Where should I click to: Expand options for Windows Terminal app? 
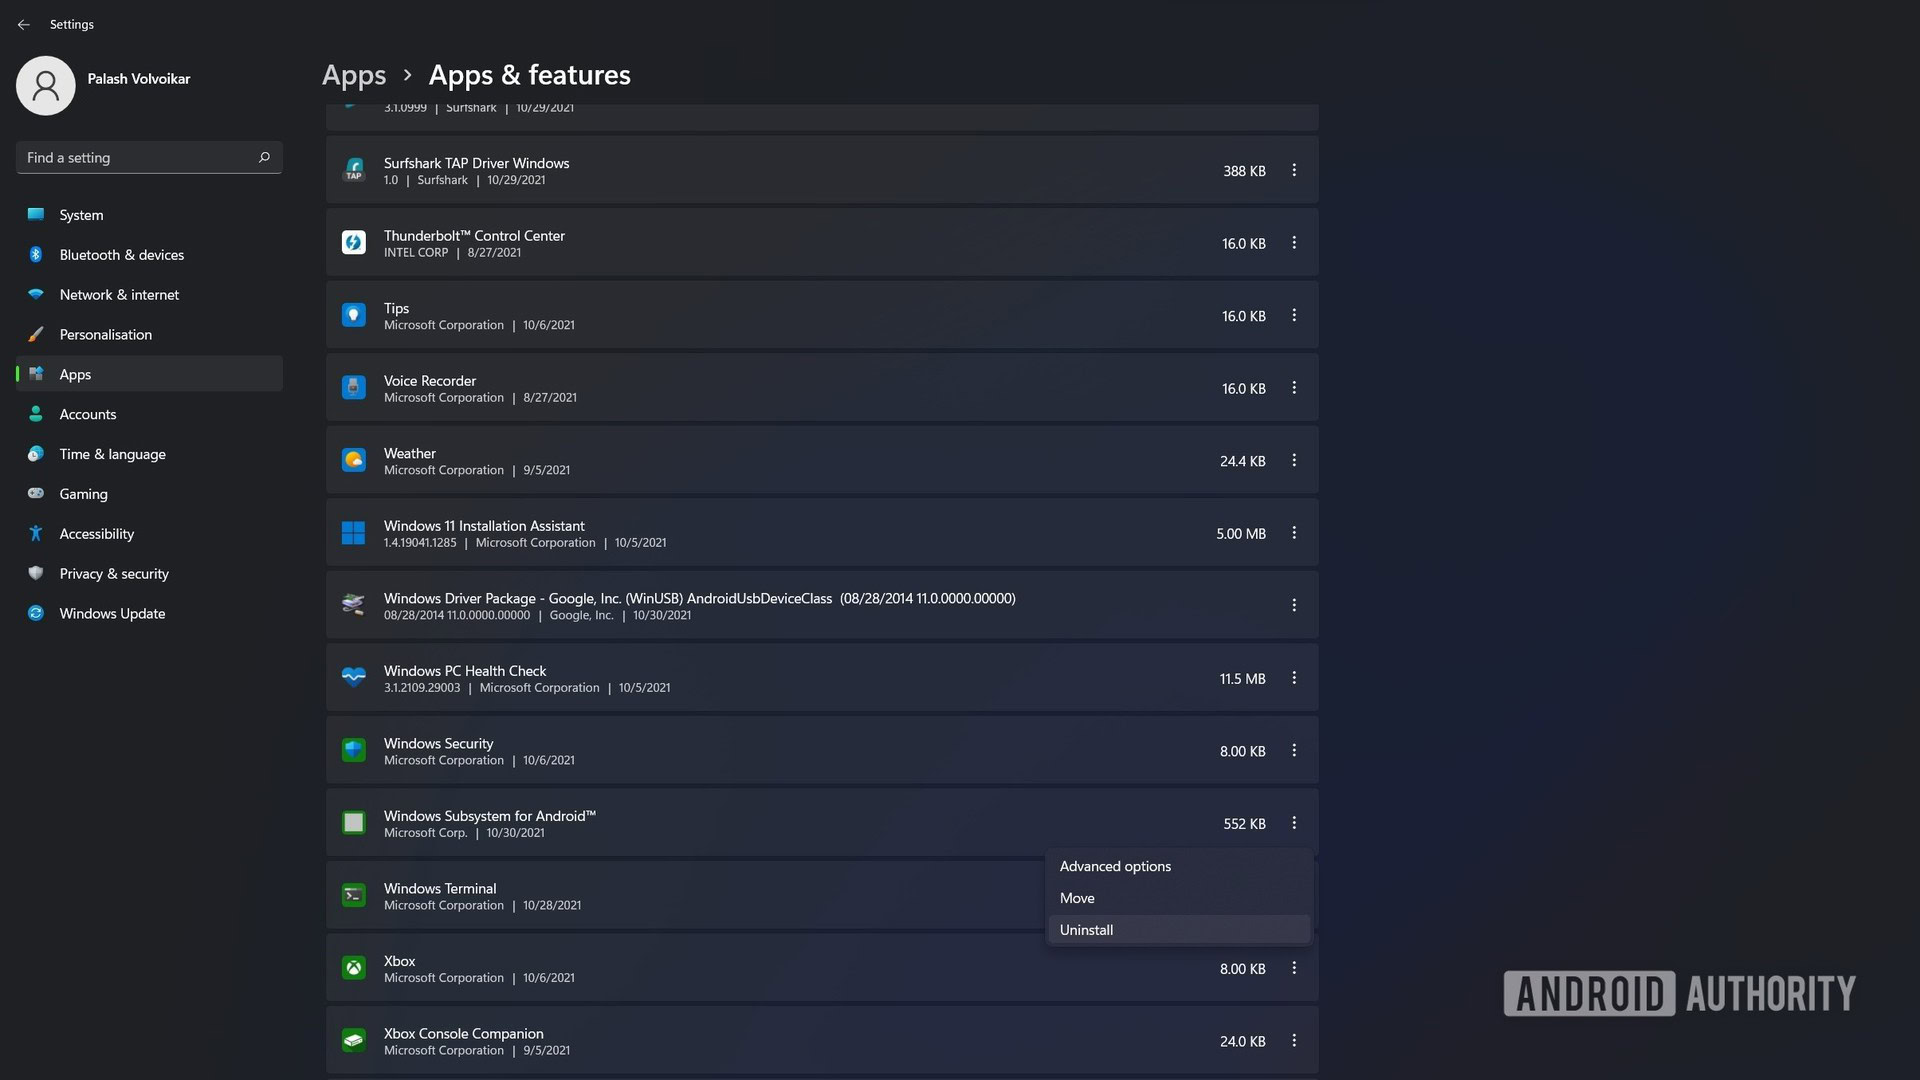[1294, 895]
